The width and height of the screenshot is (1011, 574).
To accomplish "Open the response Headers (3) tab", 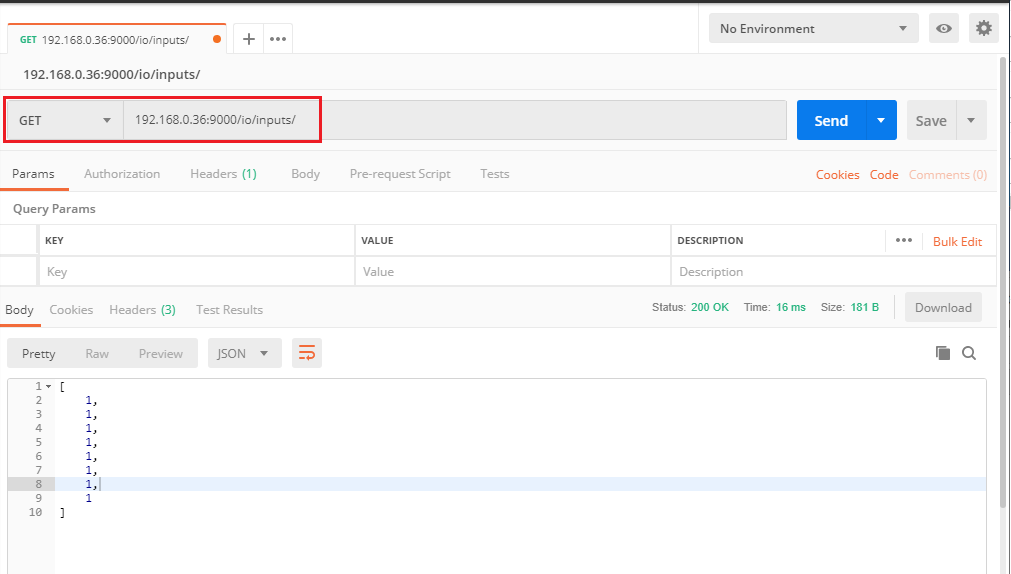I will (x=142, y=310).
